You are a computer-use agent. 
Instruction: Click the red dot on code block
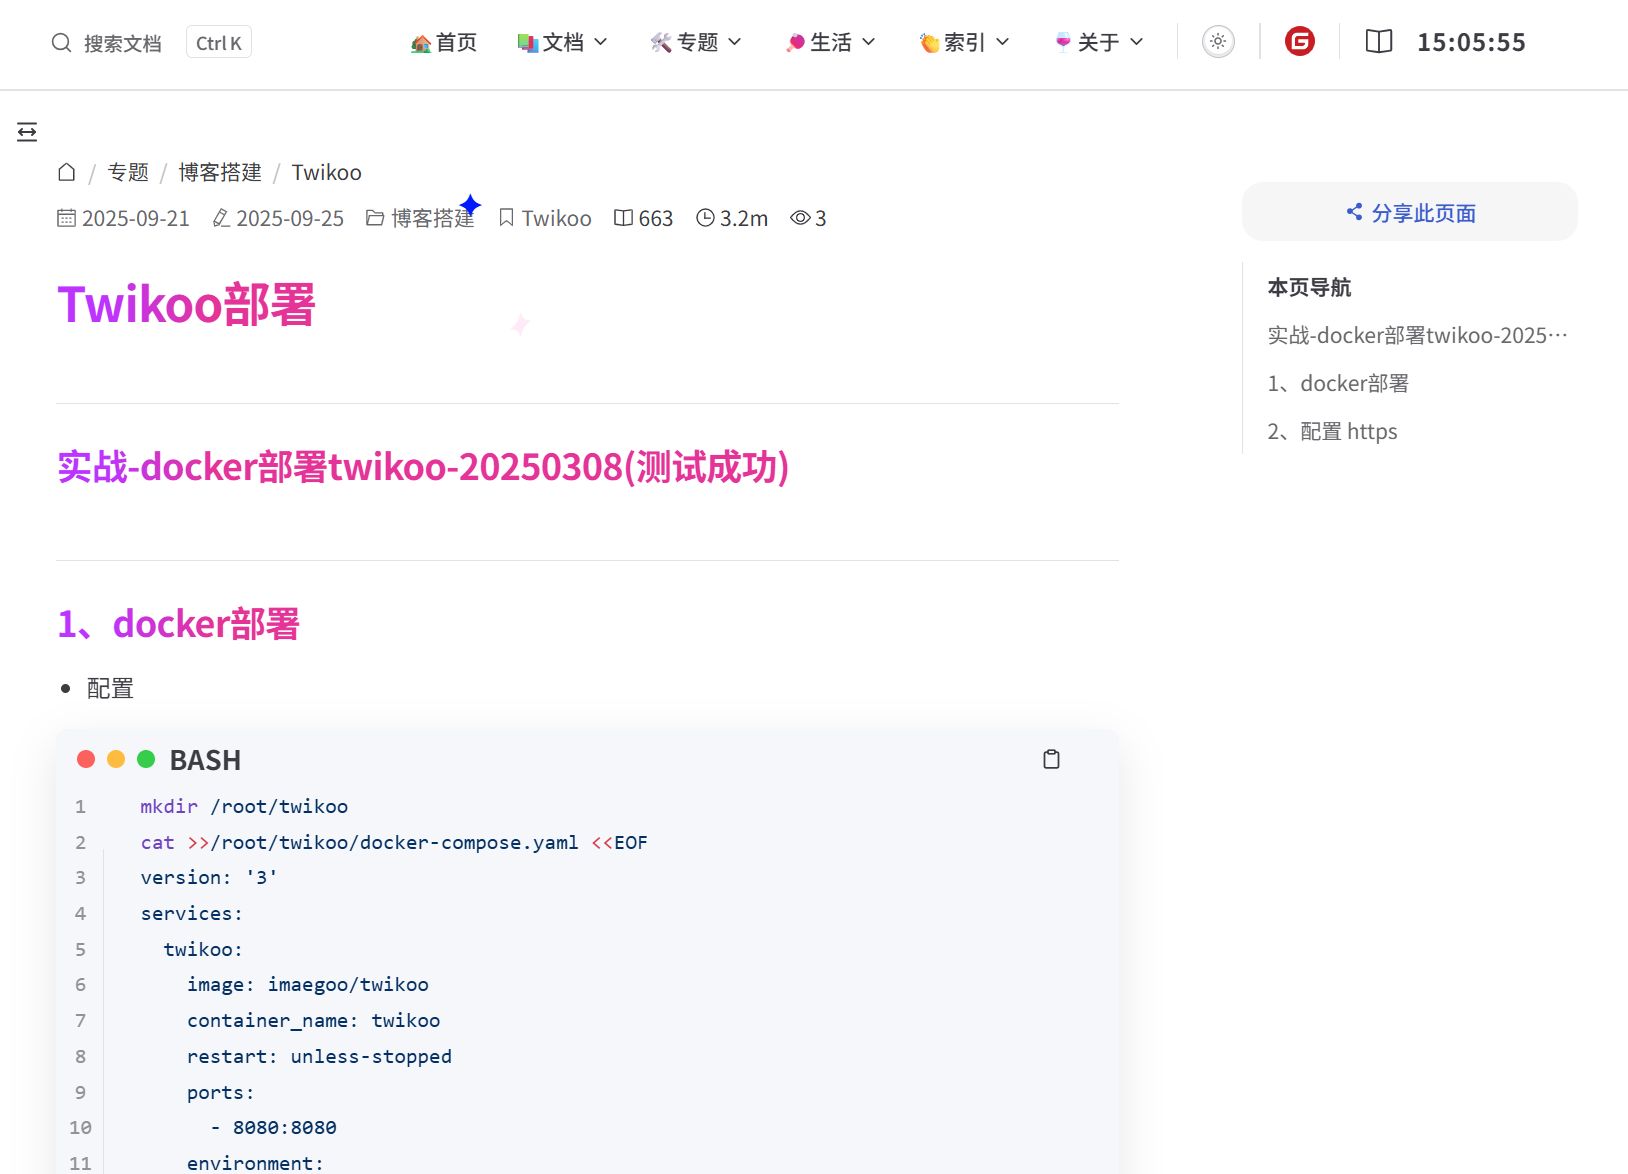[86, 760]
